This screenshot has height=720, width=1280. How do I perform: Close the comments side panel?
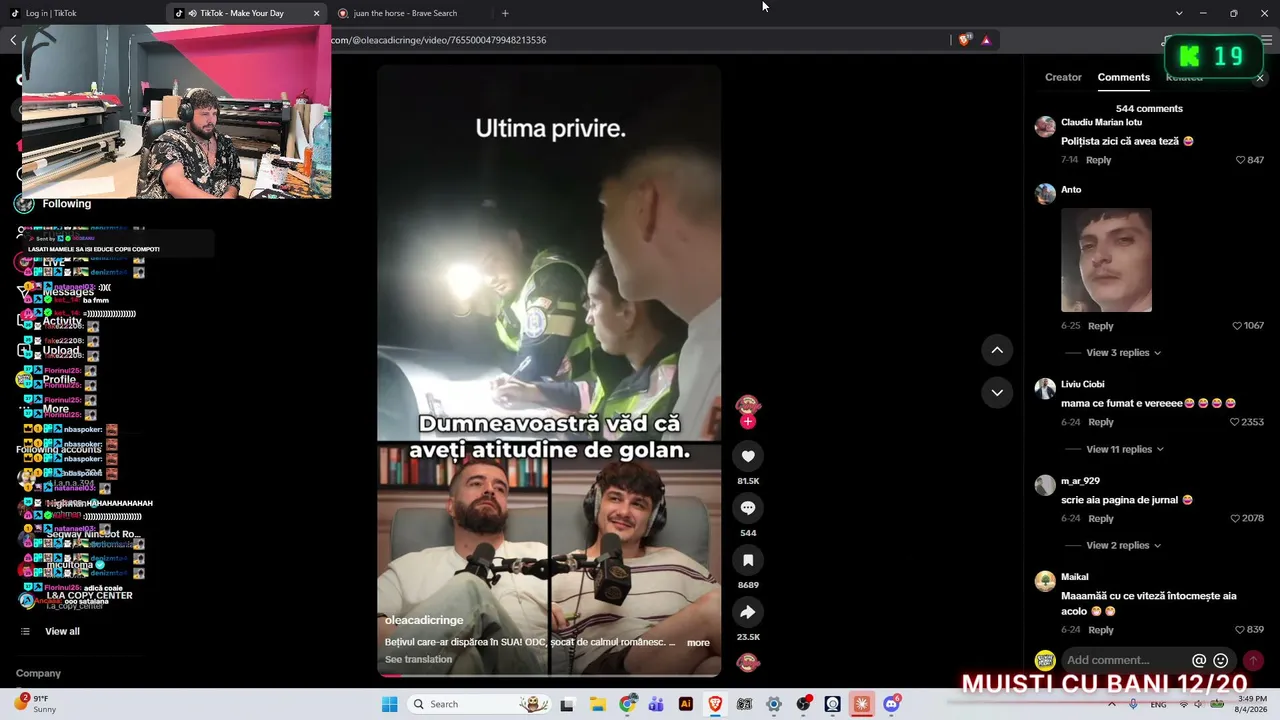click(1260, 78)
